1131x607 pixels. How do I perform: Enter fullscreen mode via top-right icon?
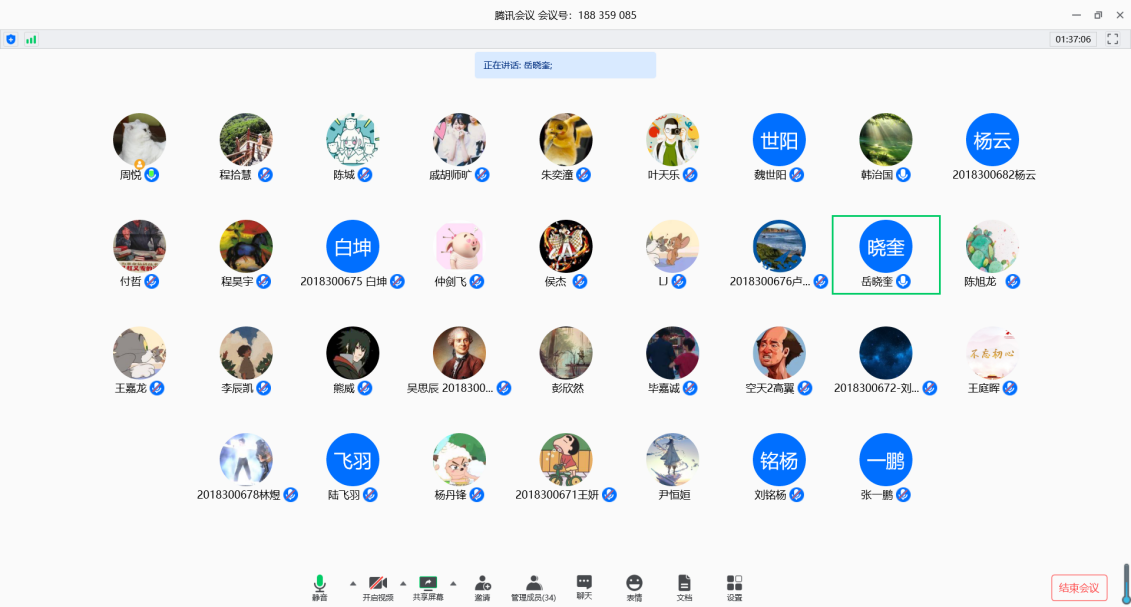[x=1112, y=39]
